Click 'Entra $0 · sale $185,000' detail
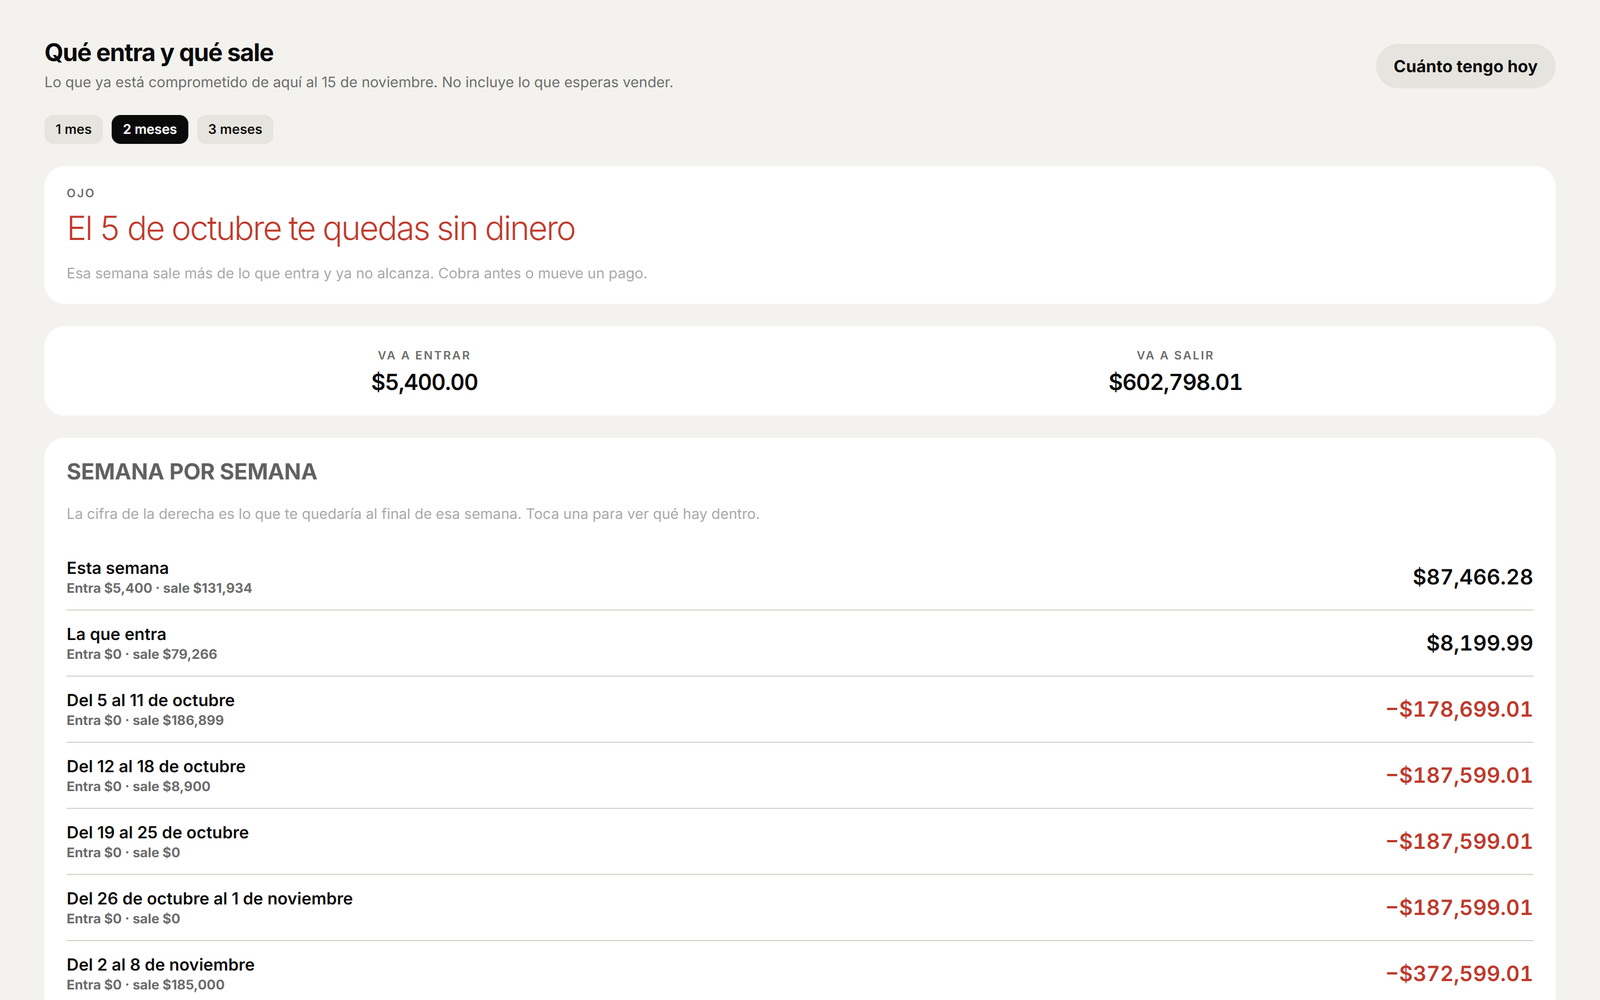Viewport: 1600px width, 1000px height. coord(146,985)
